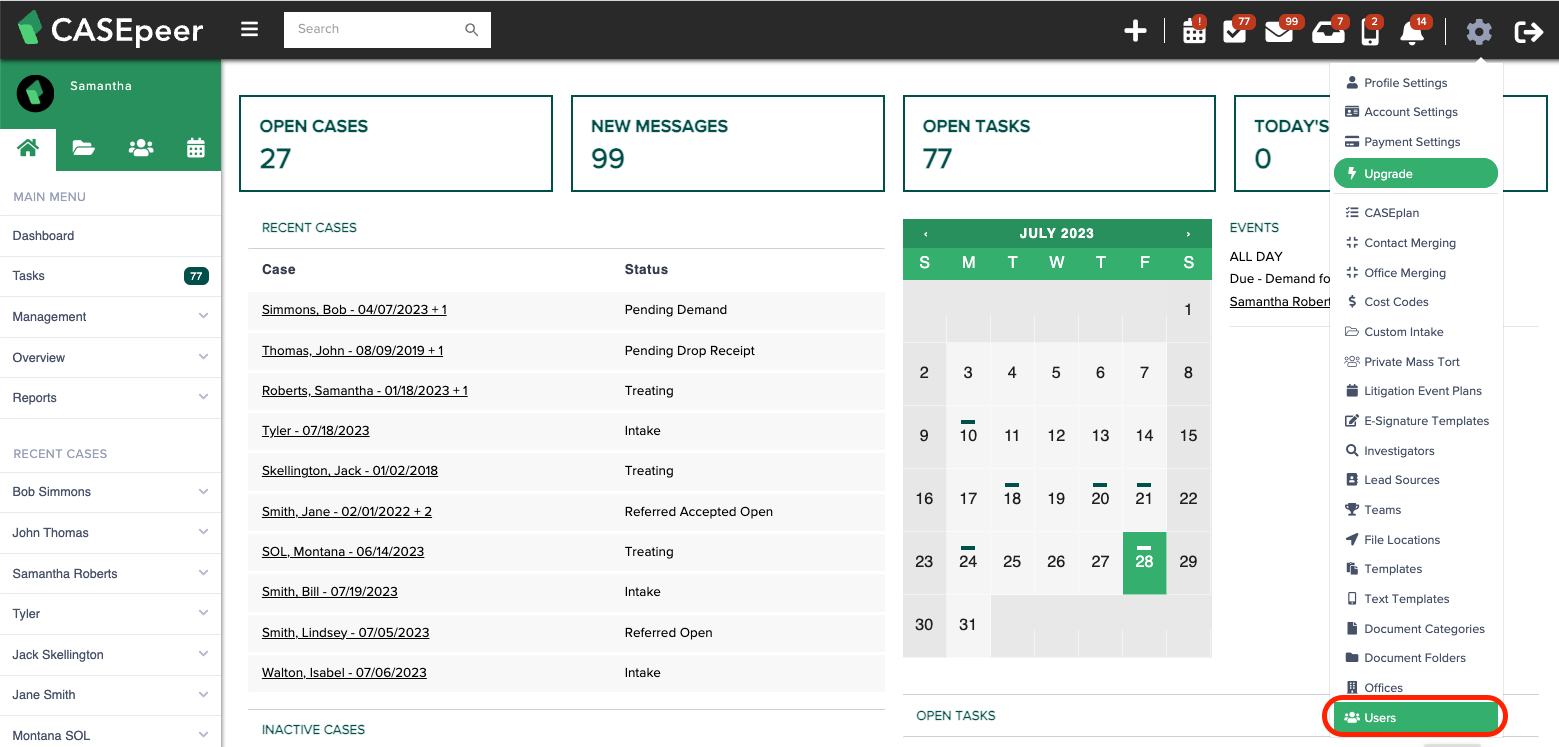Screen dimensions: 1559x747
Task: Click the settings gear icon
Action: pyautogui.click(x=1478, y=32)
